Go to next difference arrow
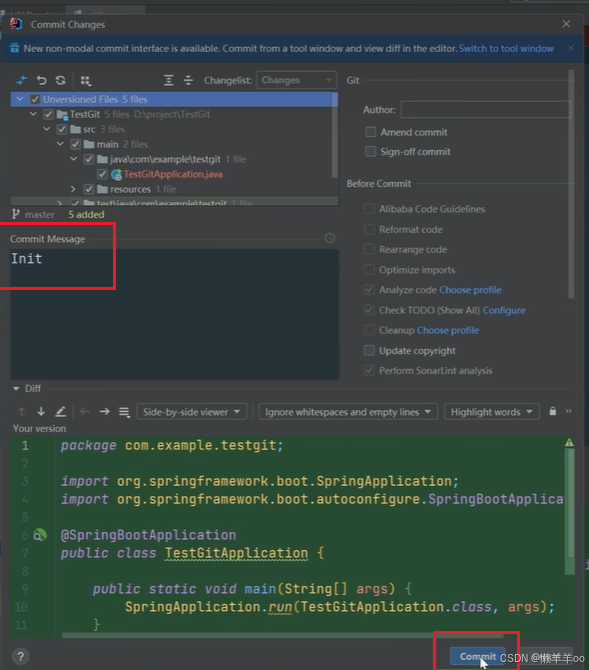Viewport: 589px width, 670px height. coord(41,411)
